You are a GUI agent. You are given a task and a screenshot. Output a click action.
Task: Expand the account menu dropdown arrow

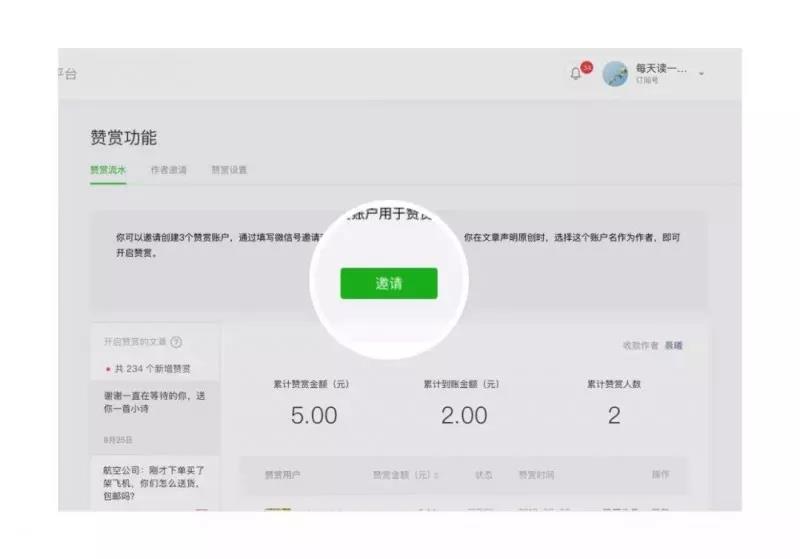coord(702,74)
